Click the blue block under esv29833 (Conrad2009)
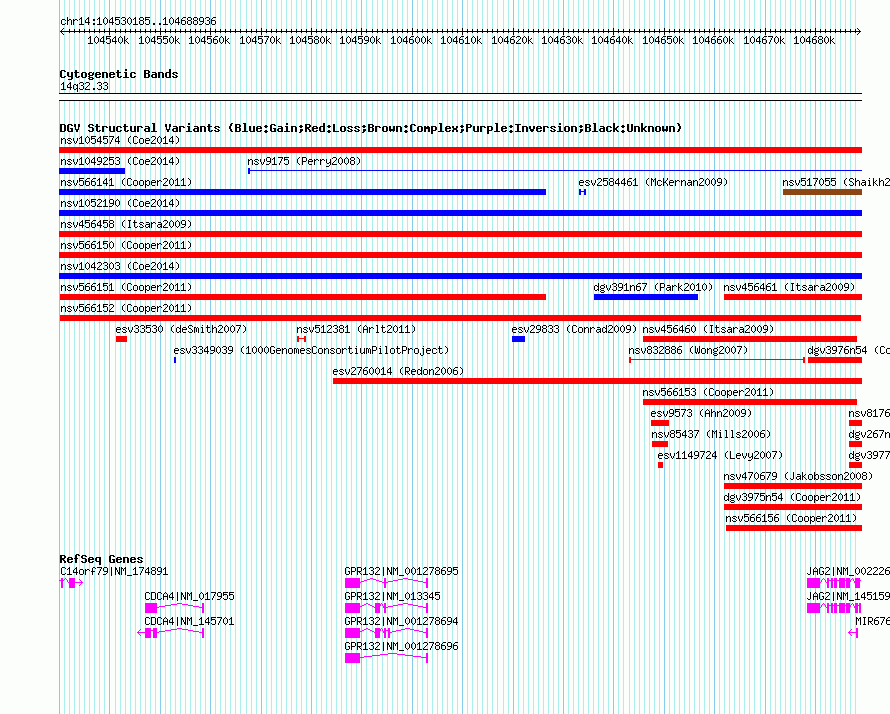The height and width of the screenshot is (714, 890). point(518,339)
